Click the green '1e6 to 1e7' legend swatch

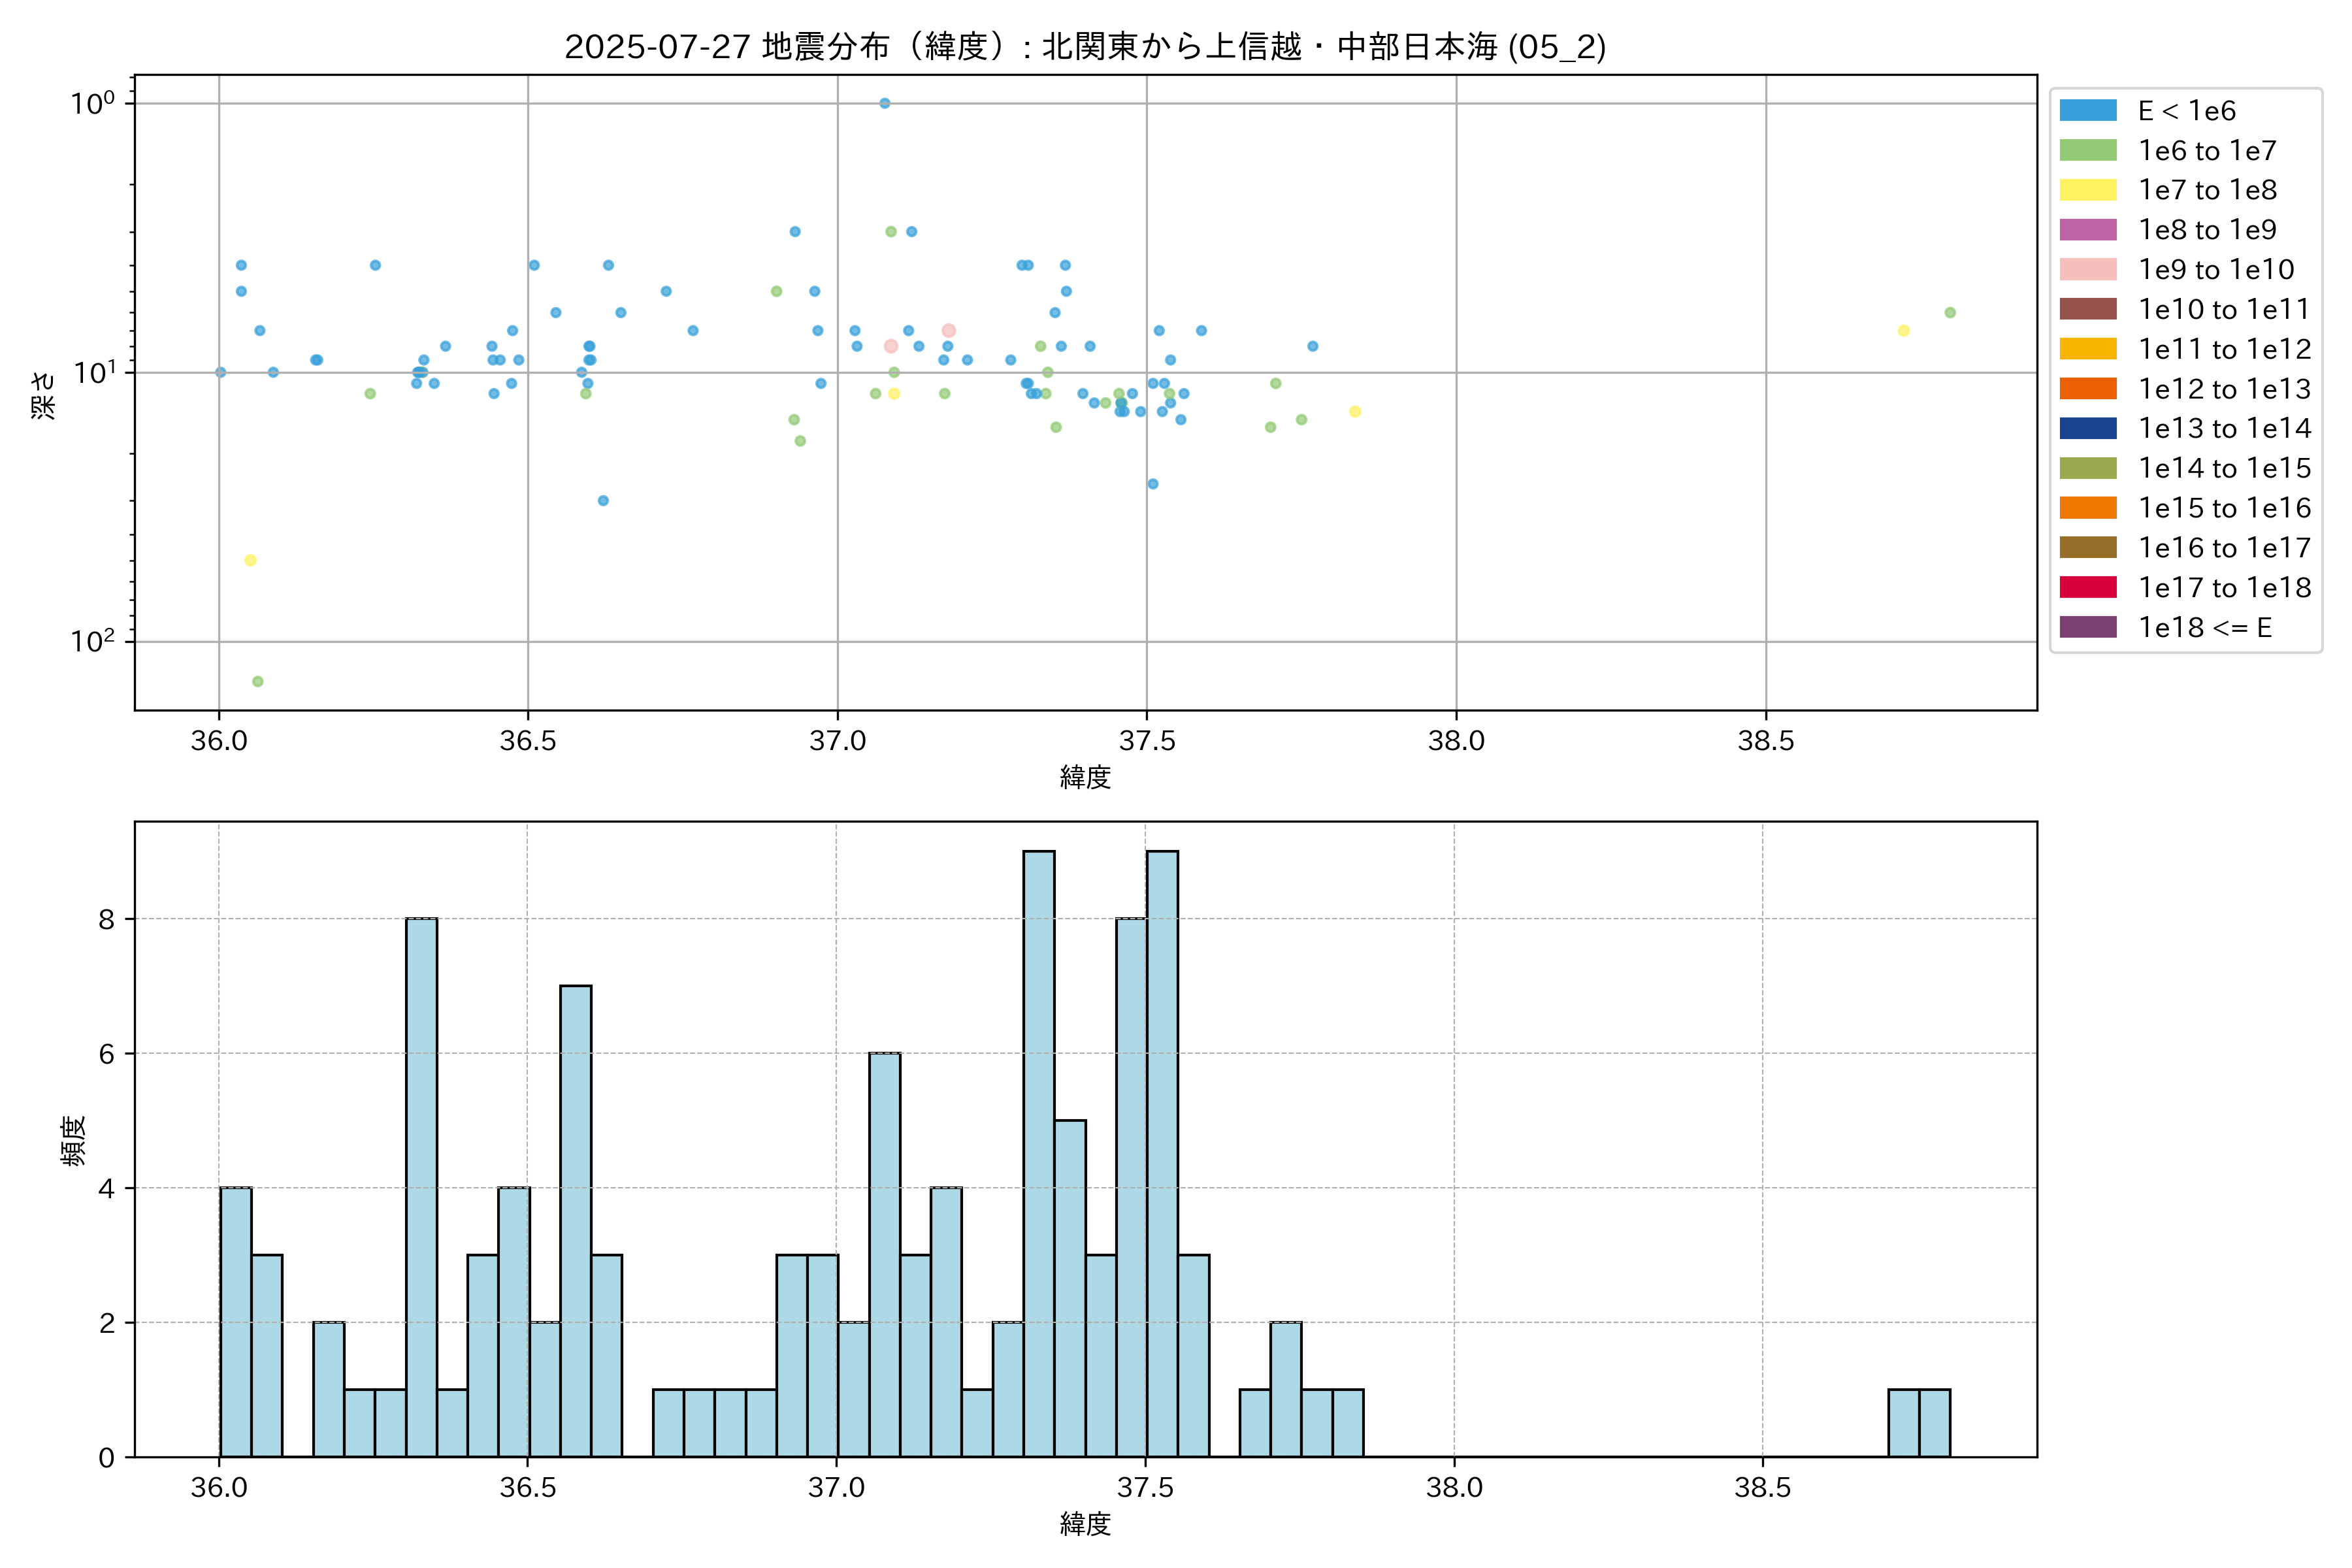(2088, 151)
